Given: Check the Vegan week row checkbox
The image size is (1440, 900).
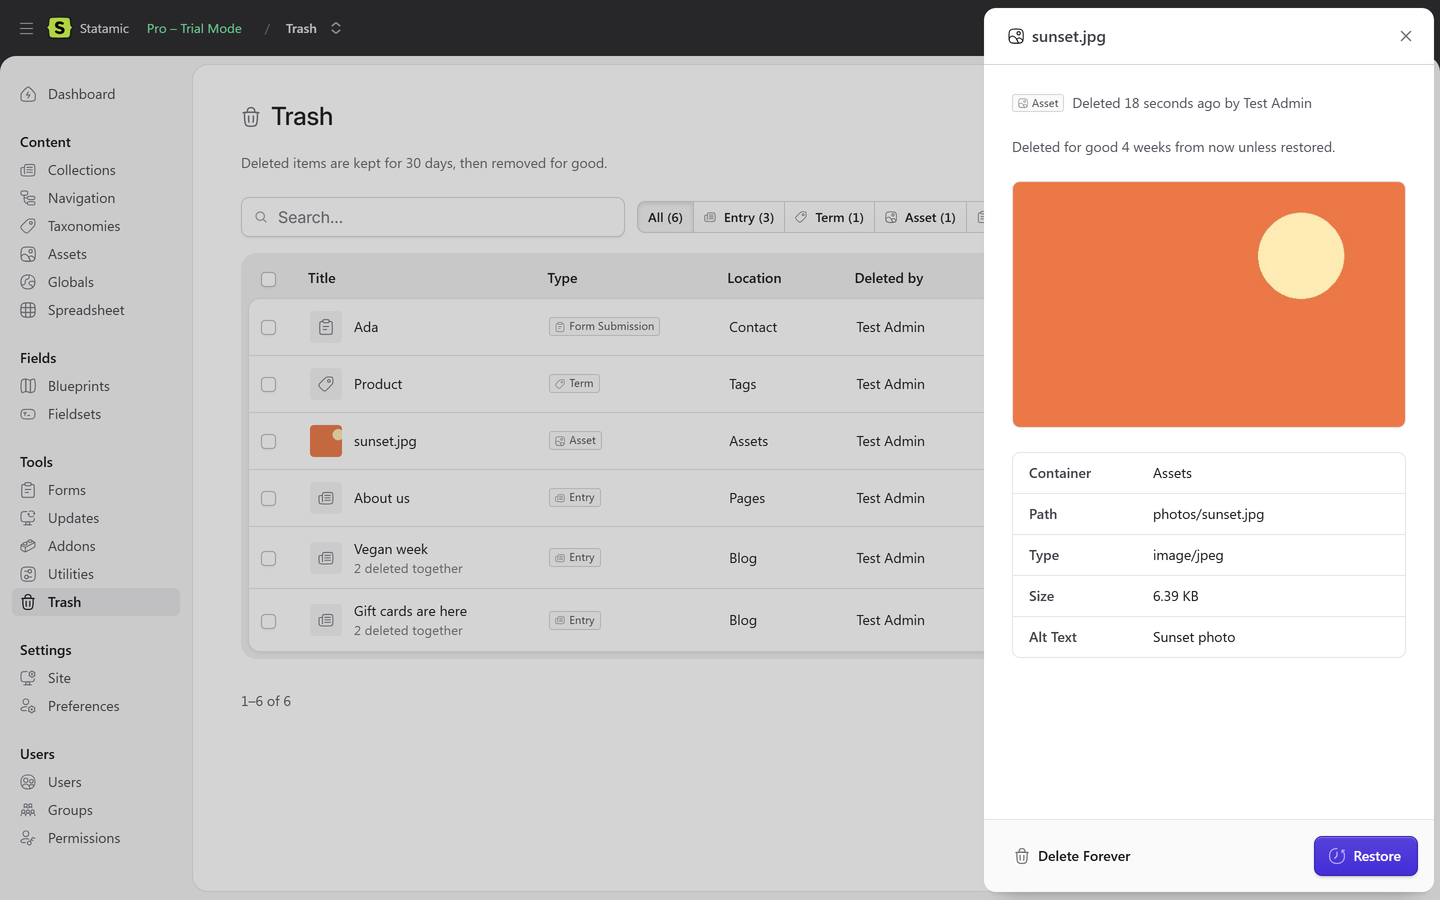Looking at the screenshot, I should (268, 558).
